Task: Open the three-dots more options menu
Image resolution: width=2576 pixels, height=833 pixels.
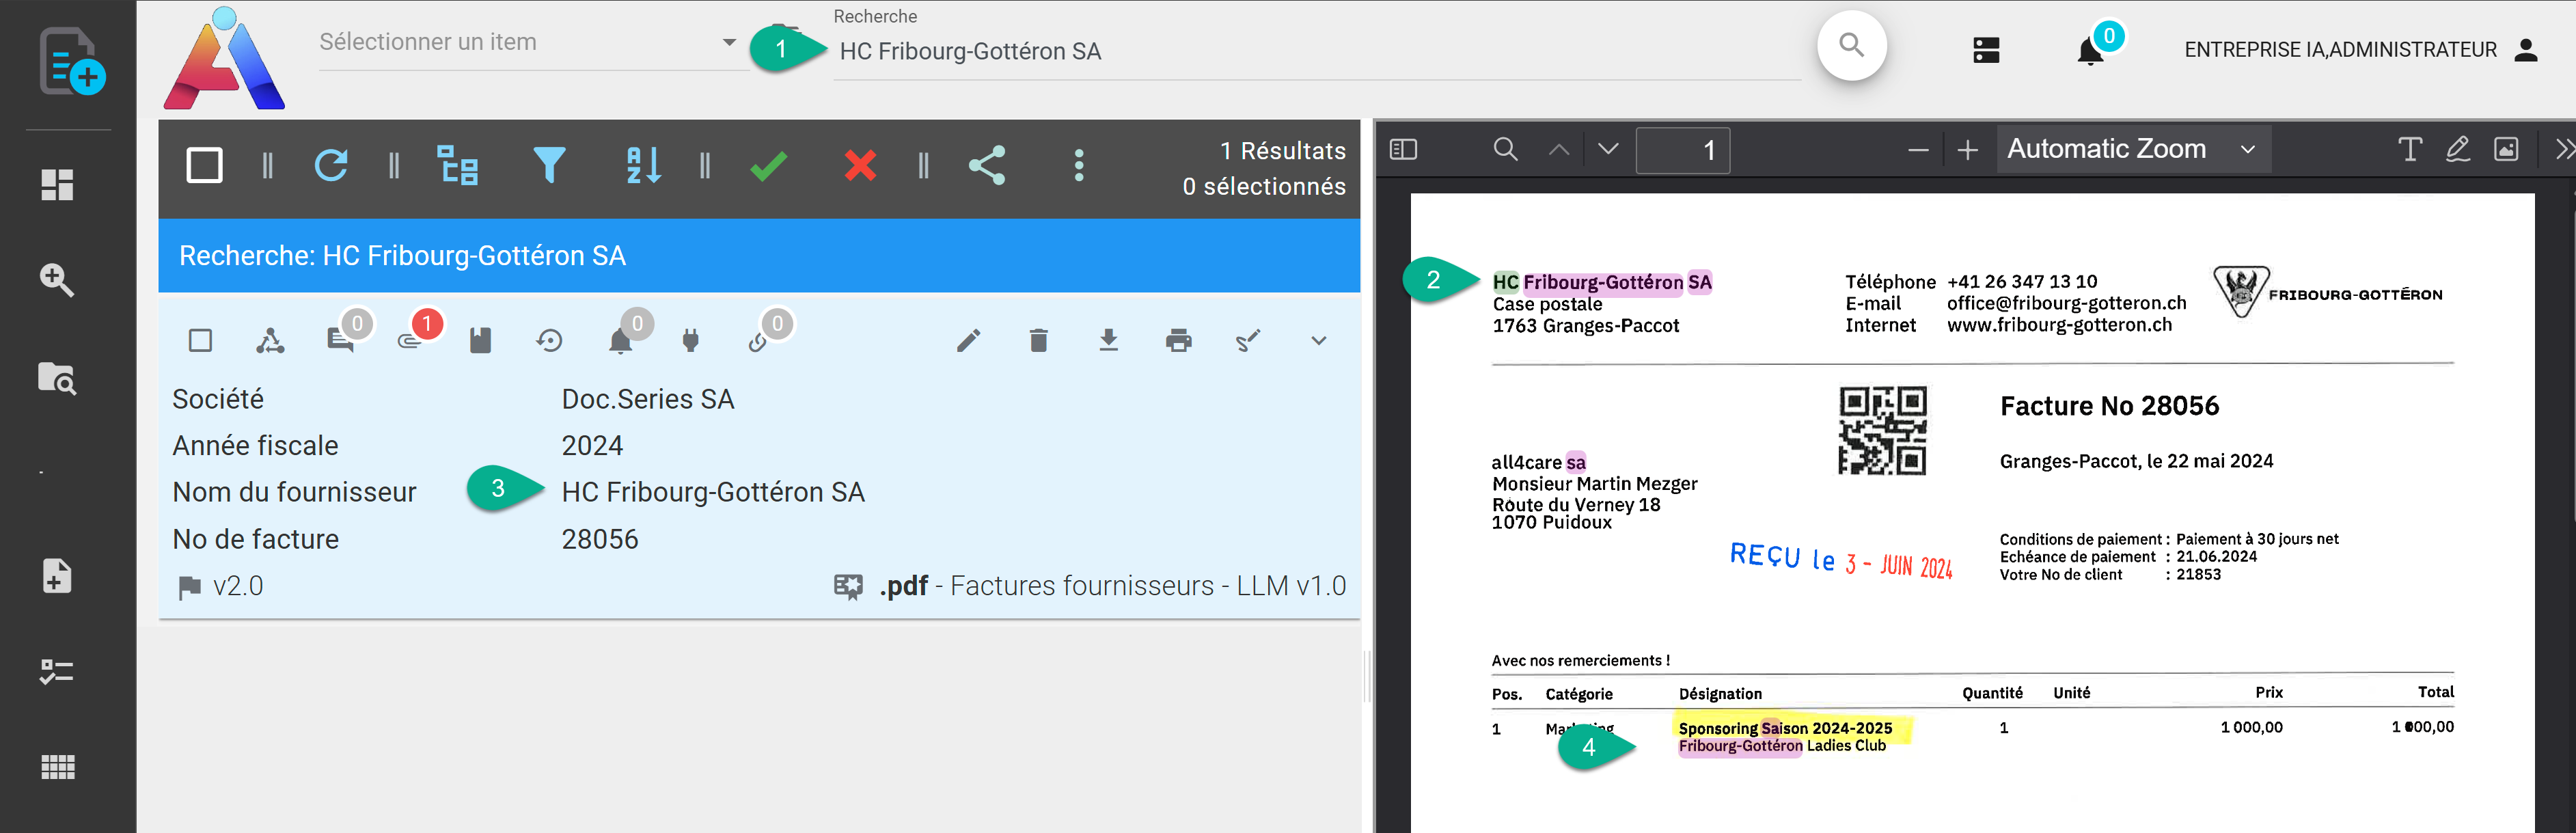Action: pyautogui.click(x=1078, y=165)
